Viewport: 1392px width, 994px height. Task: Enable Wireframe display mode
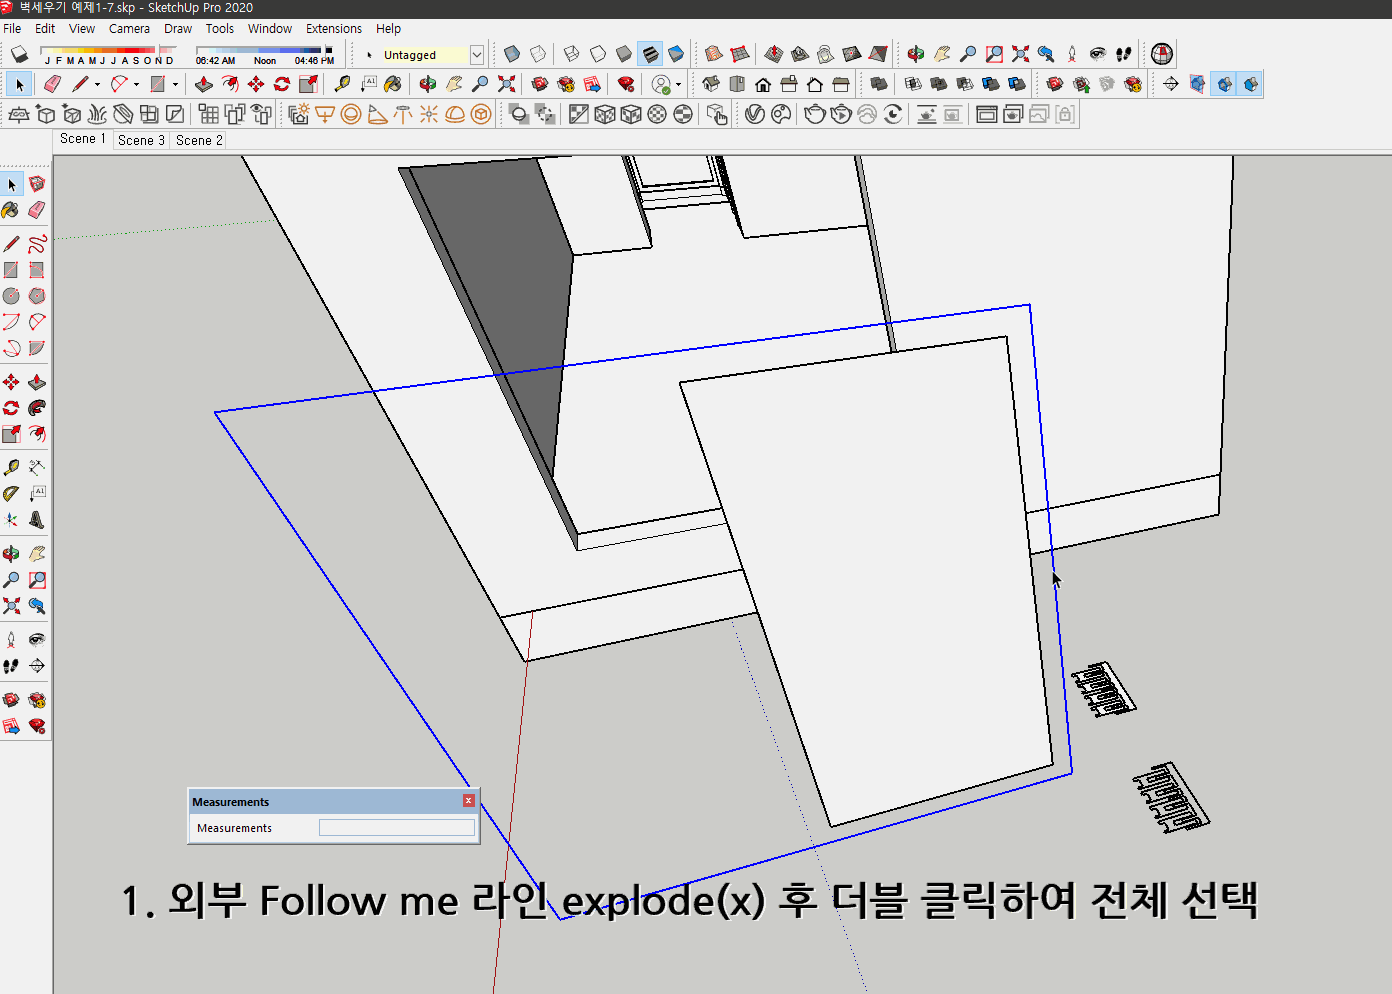[x=572, y=53]
